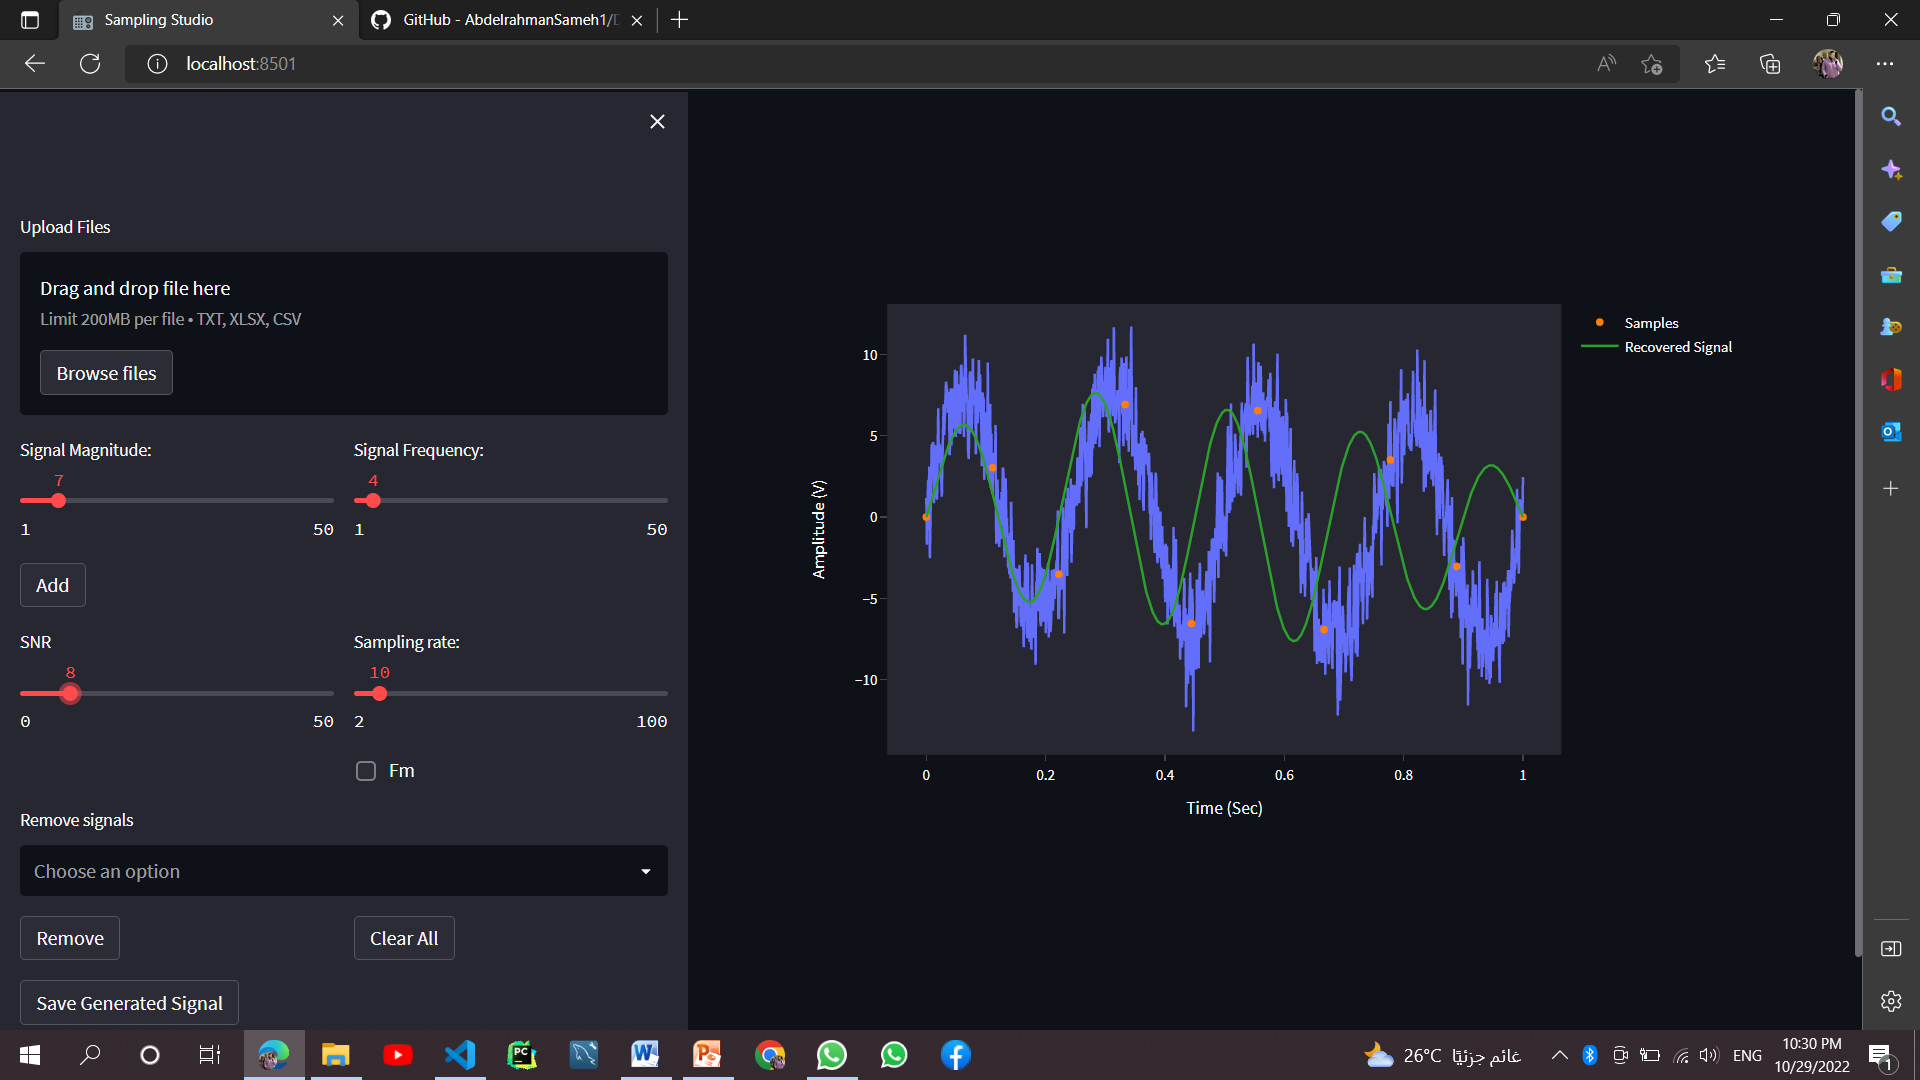
Task: Click the Browse files button
Action: (106, 372)
